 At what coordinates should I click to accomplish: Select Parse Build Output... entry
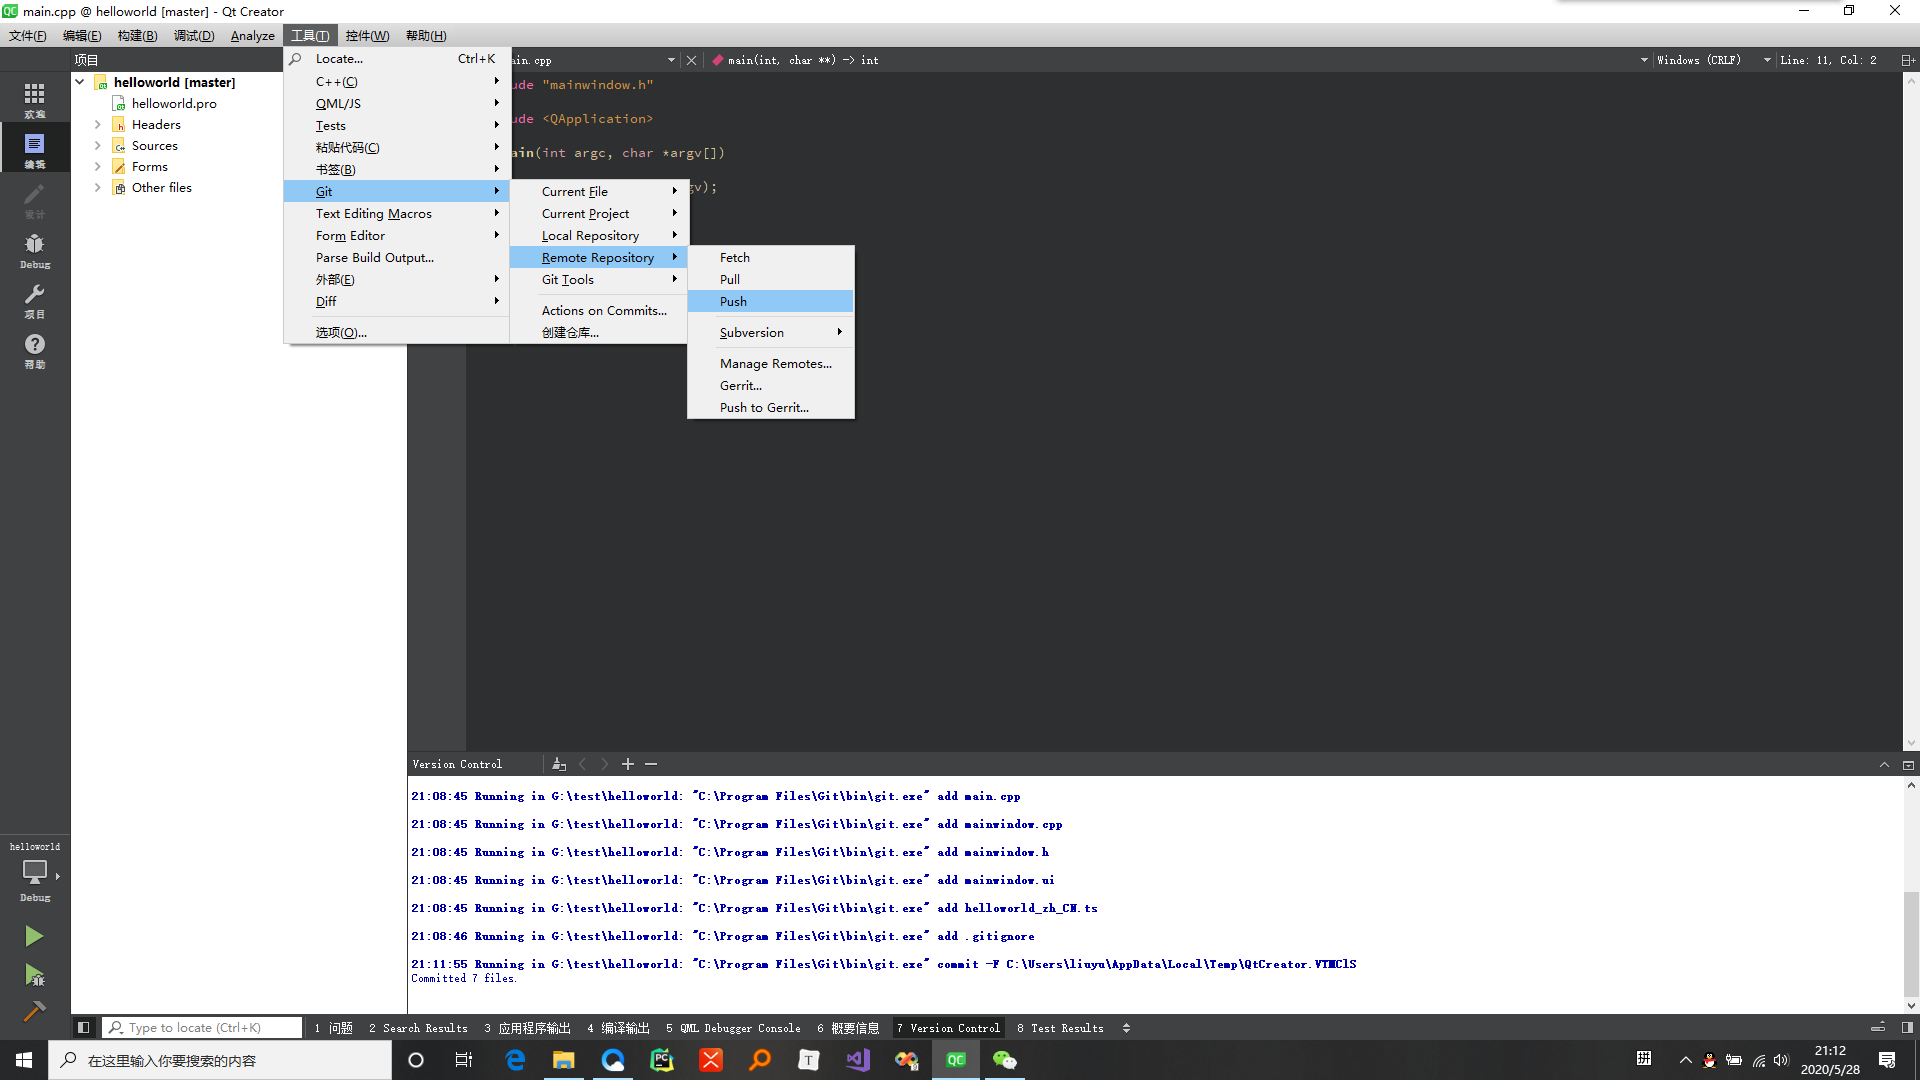point(397,257)
